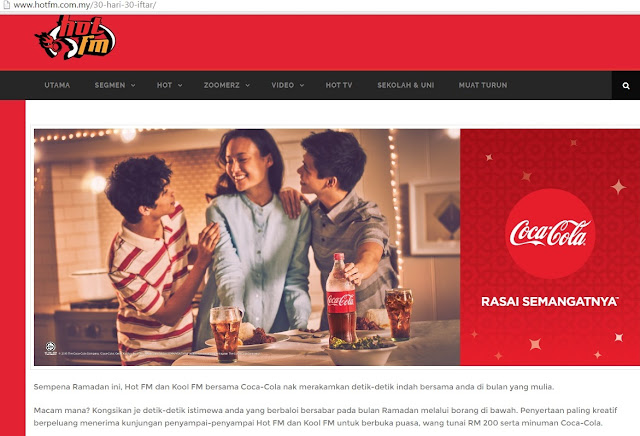Select the ZOOMERZ menu label
Viewport: 640px width, 436px height.
222,85
